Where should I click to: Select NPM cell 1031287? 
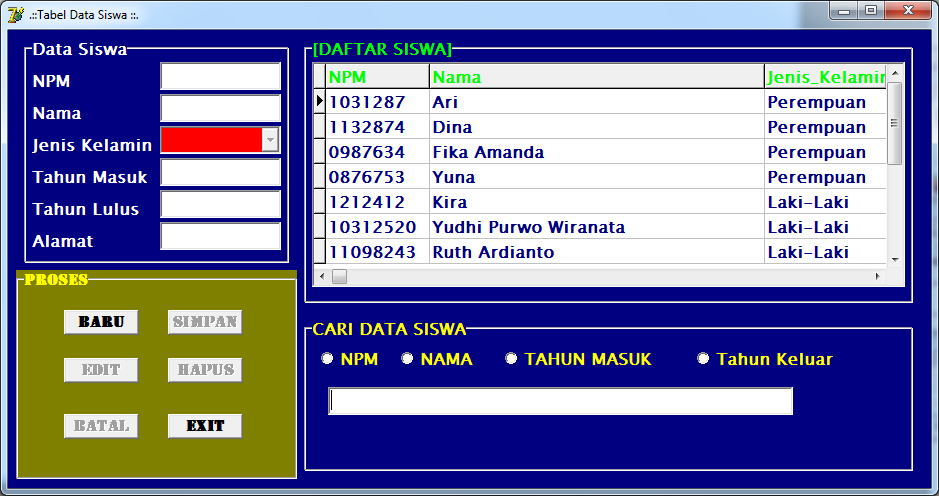click(x=377, y=102)
